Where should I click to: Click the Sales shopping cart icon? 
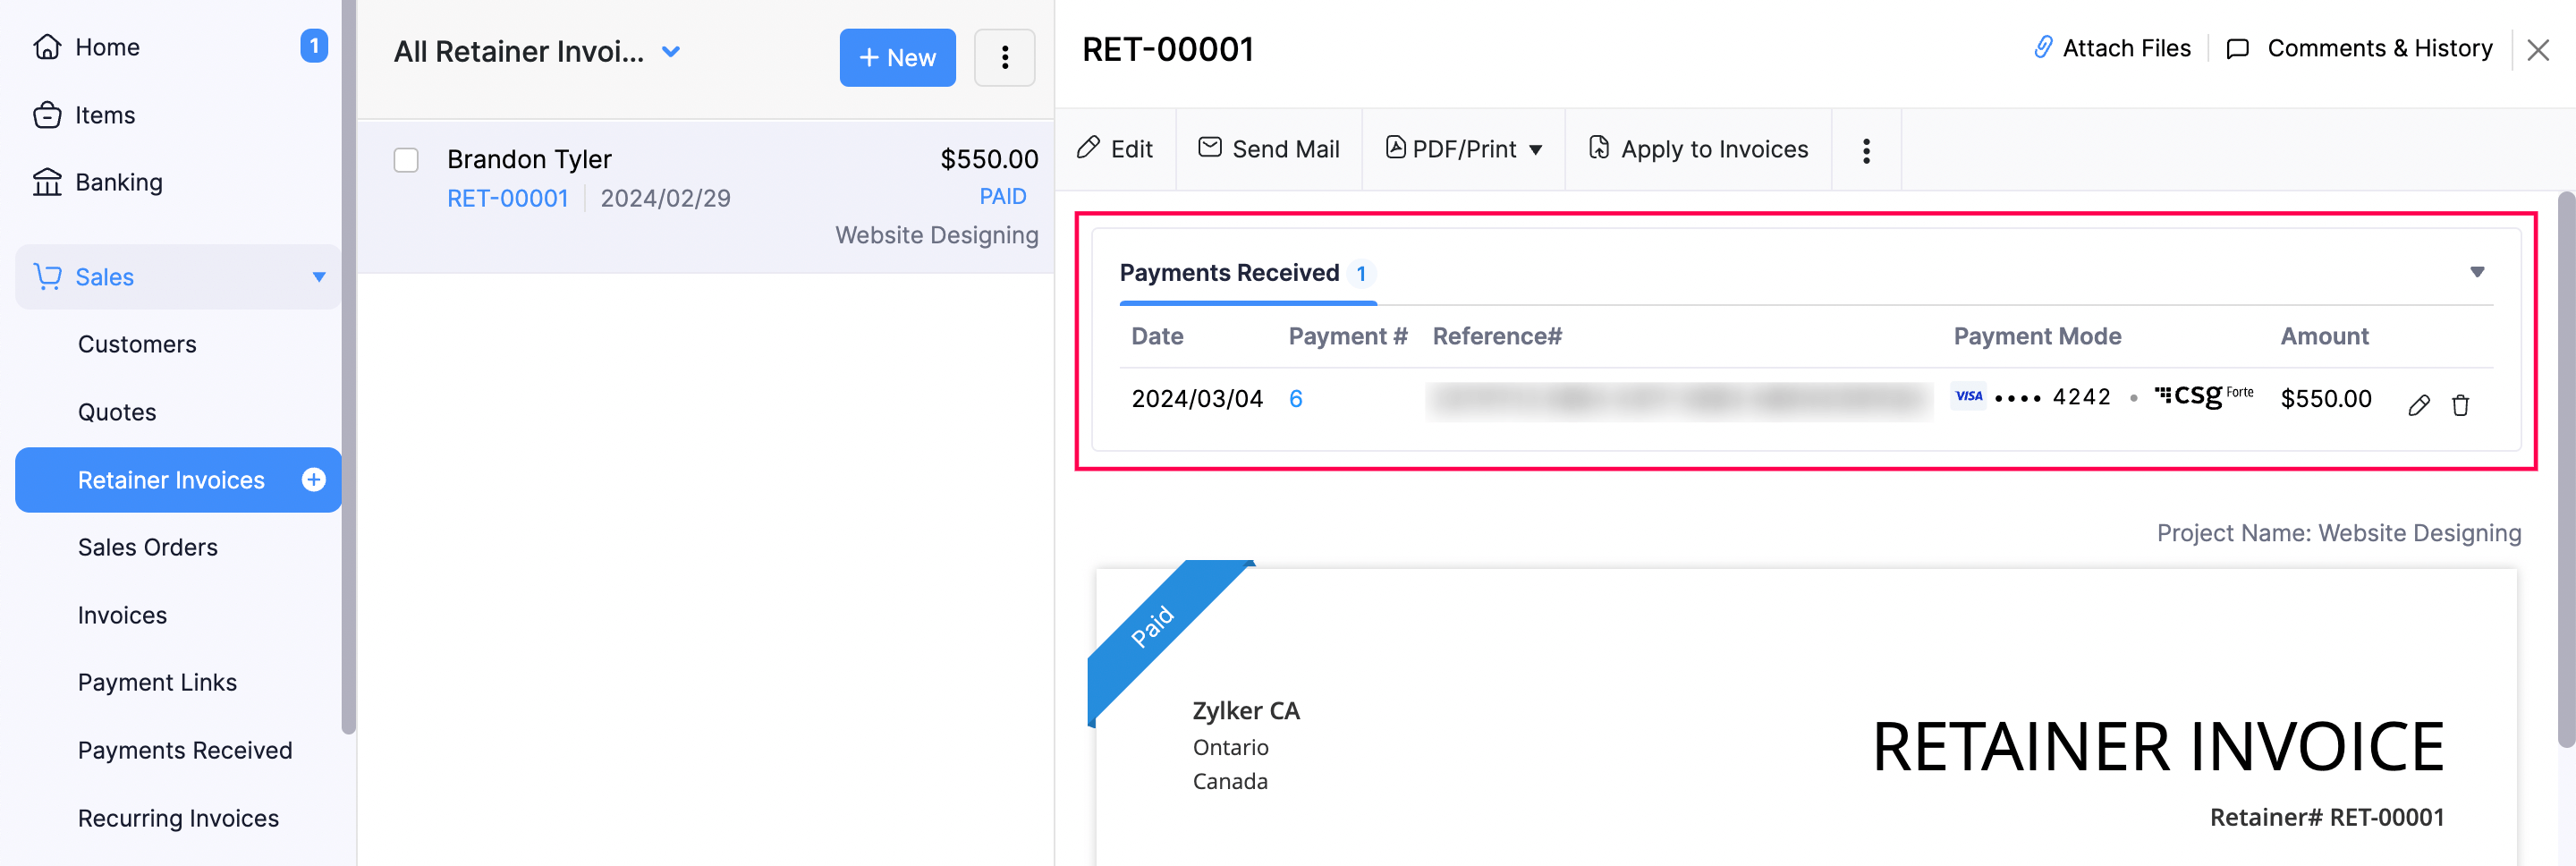tap(47, 277)
